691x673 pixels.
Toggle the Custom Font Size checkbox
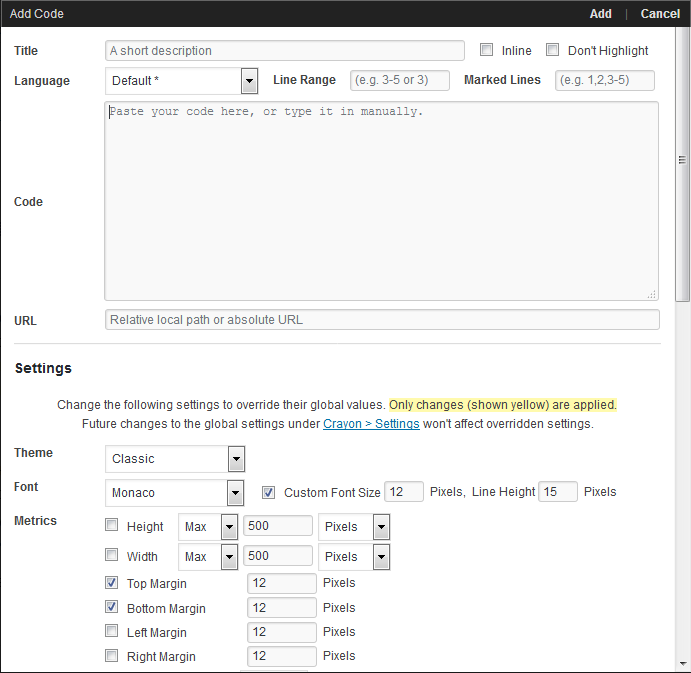pos(268,492)
